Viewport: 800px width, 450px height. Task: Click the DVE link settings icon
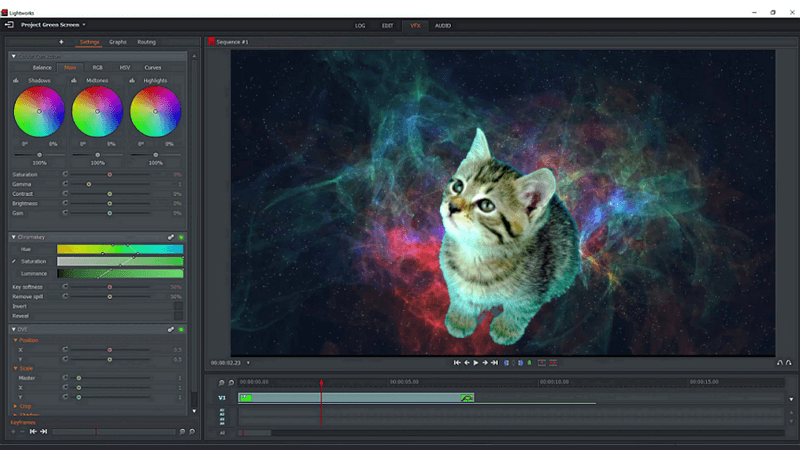171,330
